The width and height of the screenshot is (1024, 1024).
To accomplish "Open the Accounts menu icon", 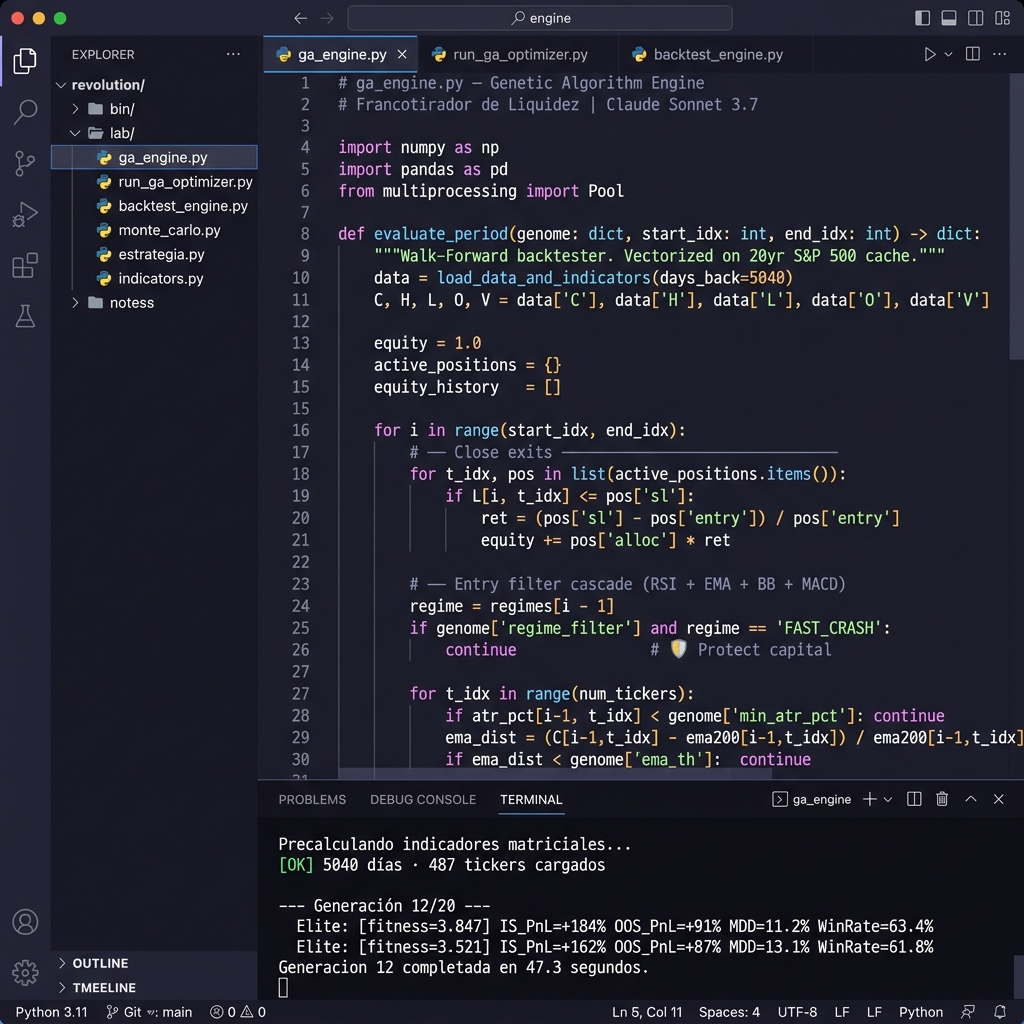I will pos(25,921).
